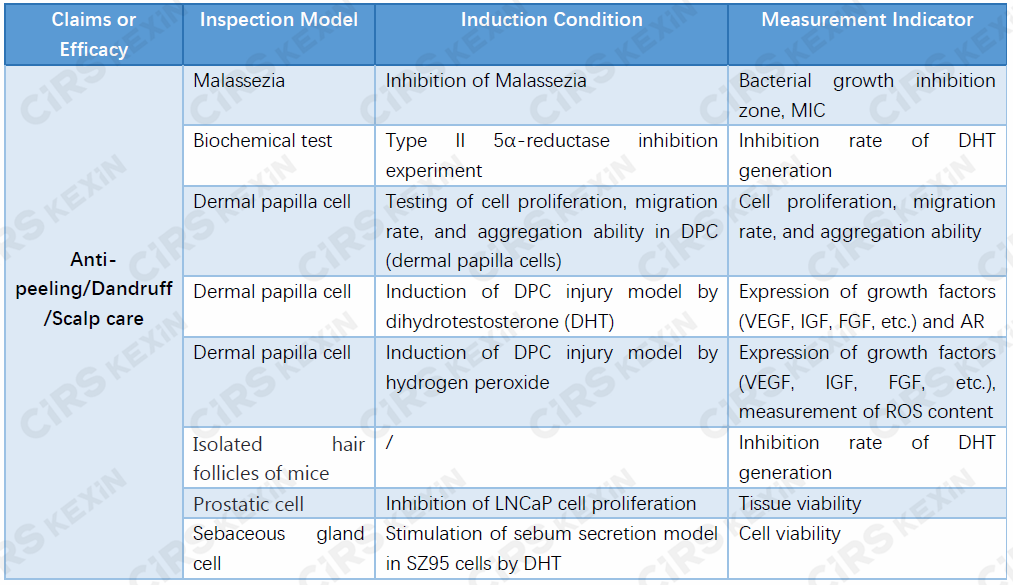Viewport: 1013px width, 585px height.
Task: Click the Claims or Efficacy header
Action: point(94,34)
